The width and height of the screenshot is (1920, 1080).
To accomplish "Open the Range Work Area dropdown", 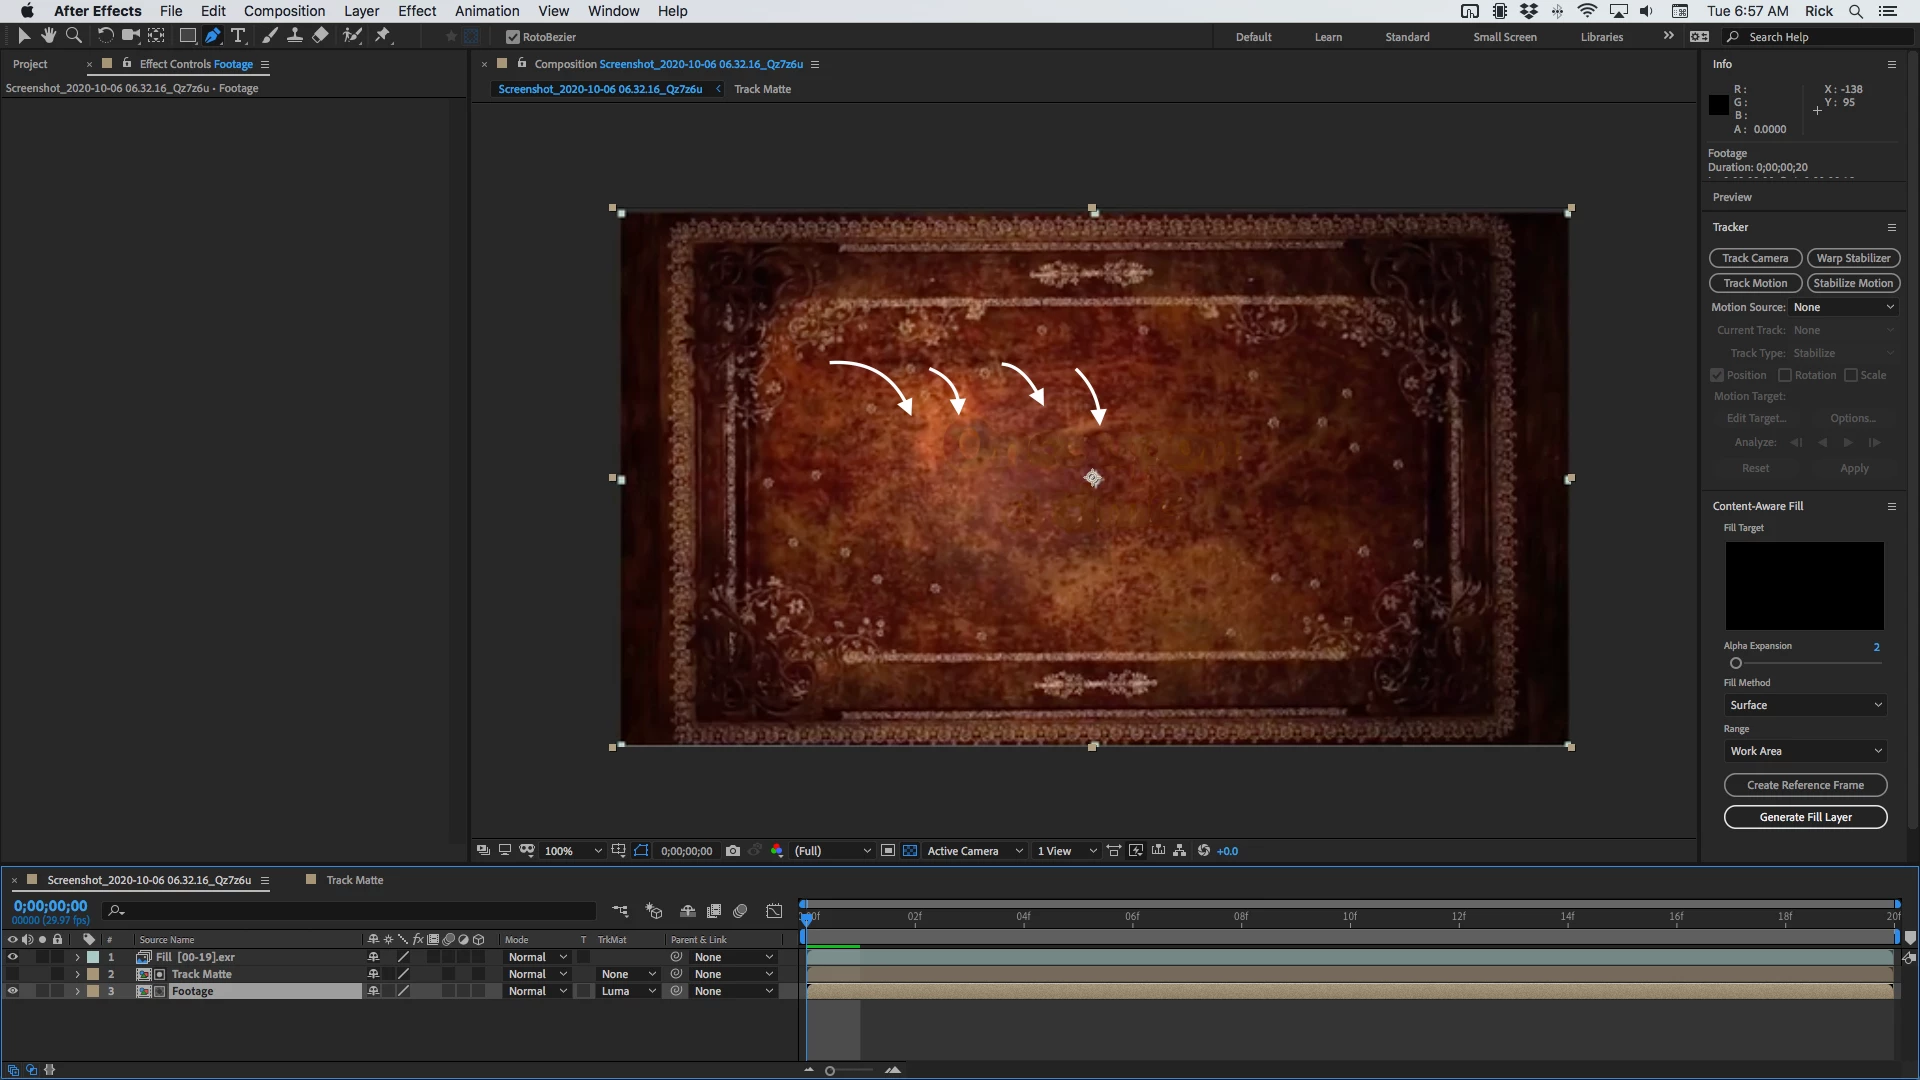I will tap(1805, 751).
